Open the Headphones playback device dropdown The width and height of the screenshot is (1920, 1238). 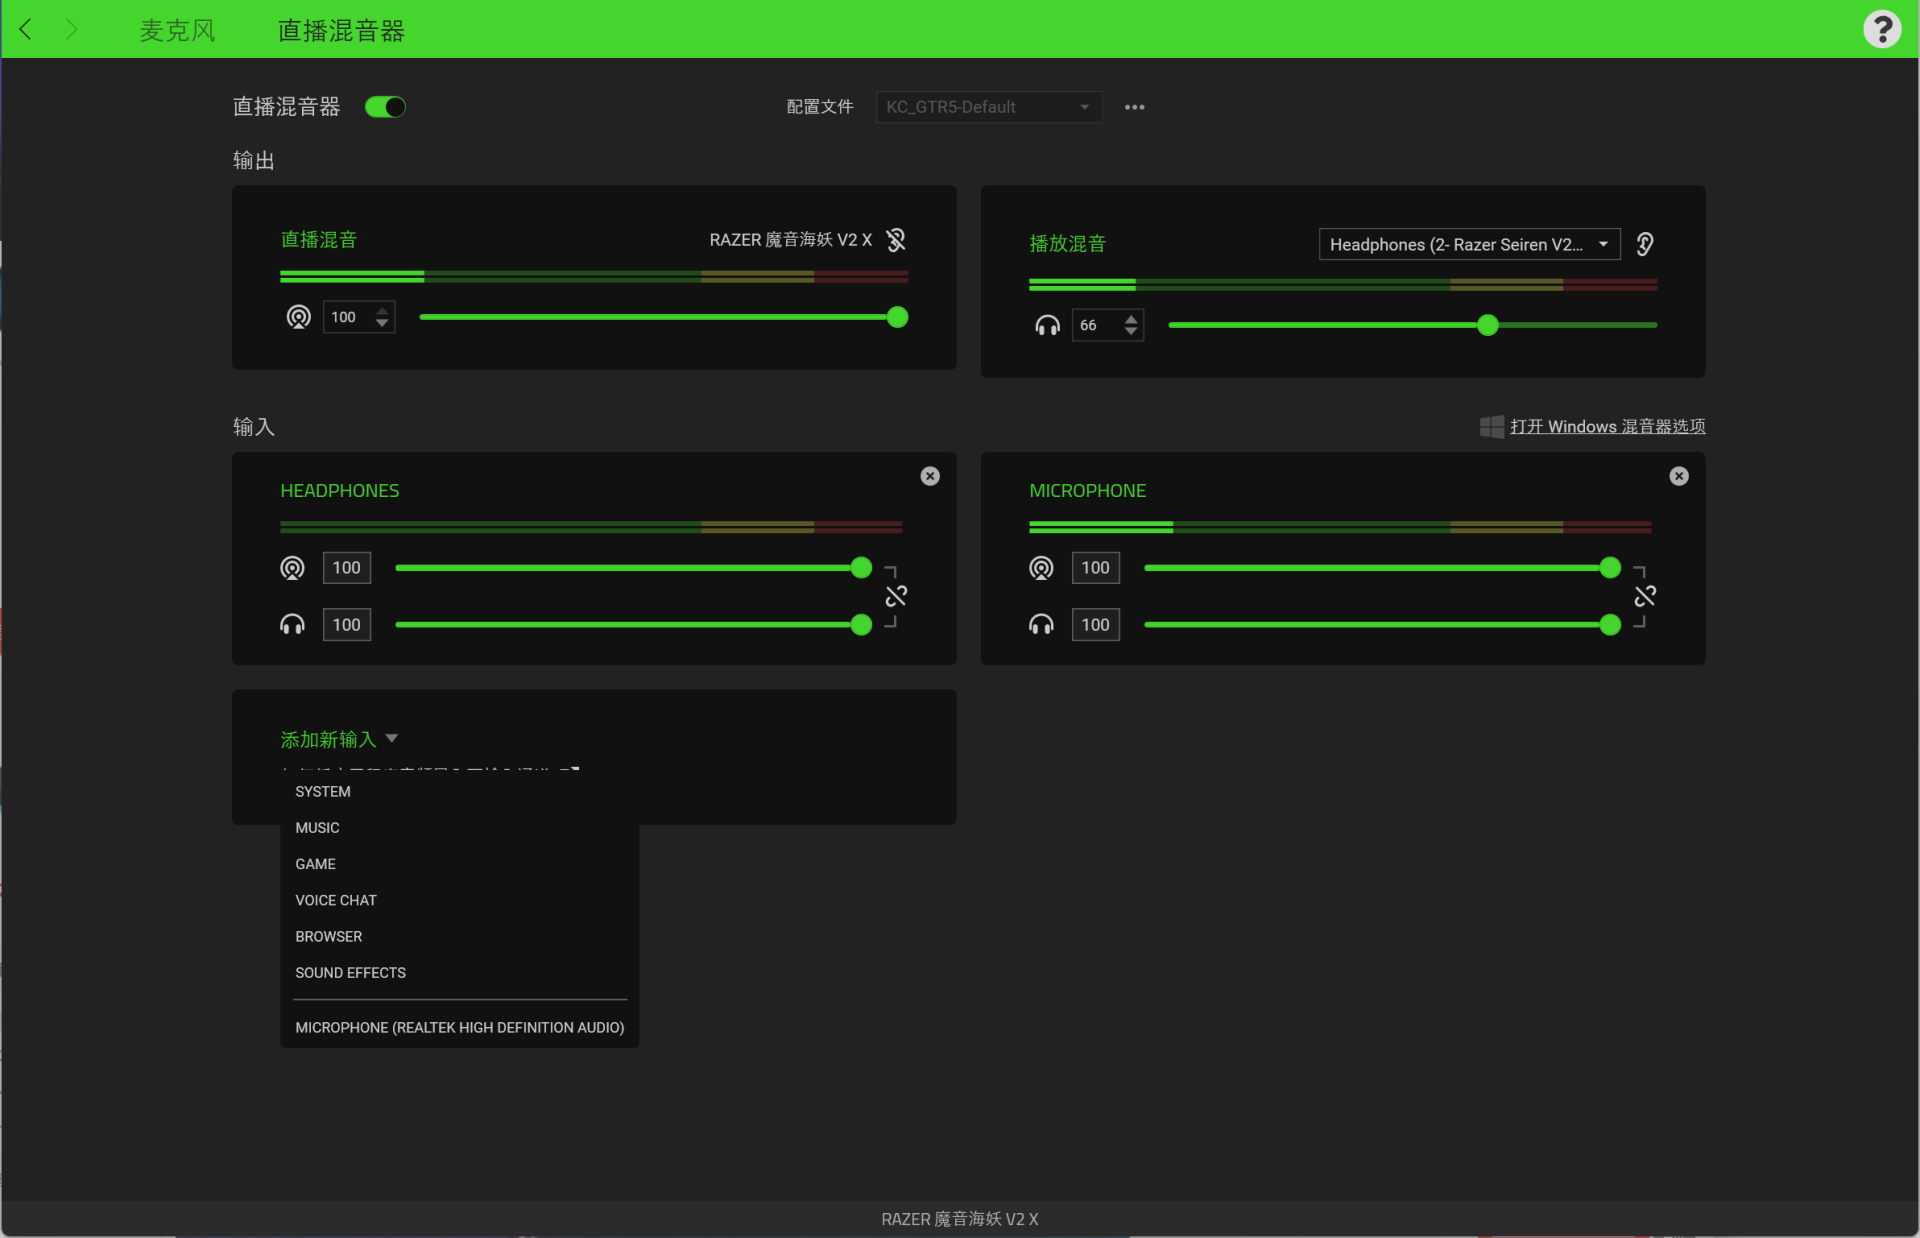pos(1468,244)
